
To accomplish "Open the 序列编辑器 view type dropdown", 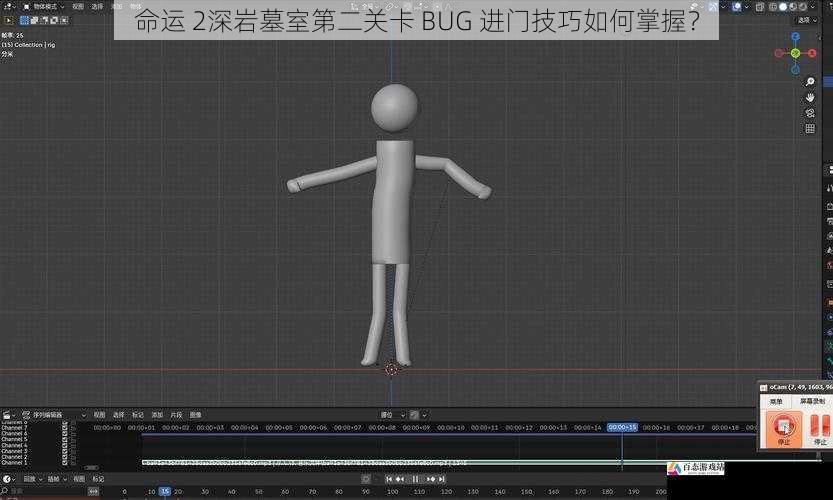I will pyautogui.click(x=53, y=415).
